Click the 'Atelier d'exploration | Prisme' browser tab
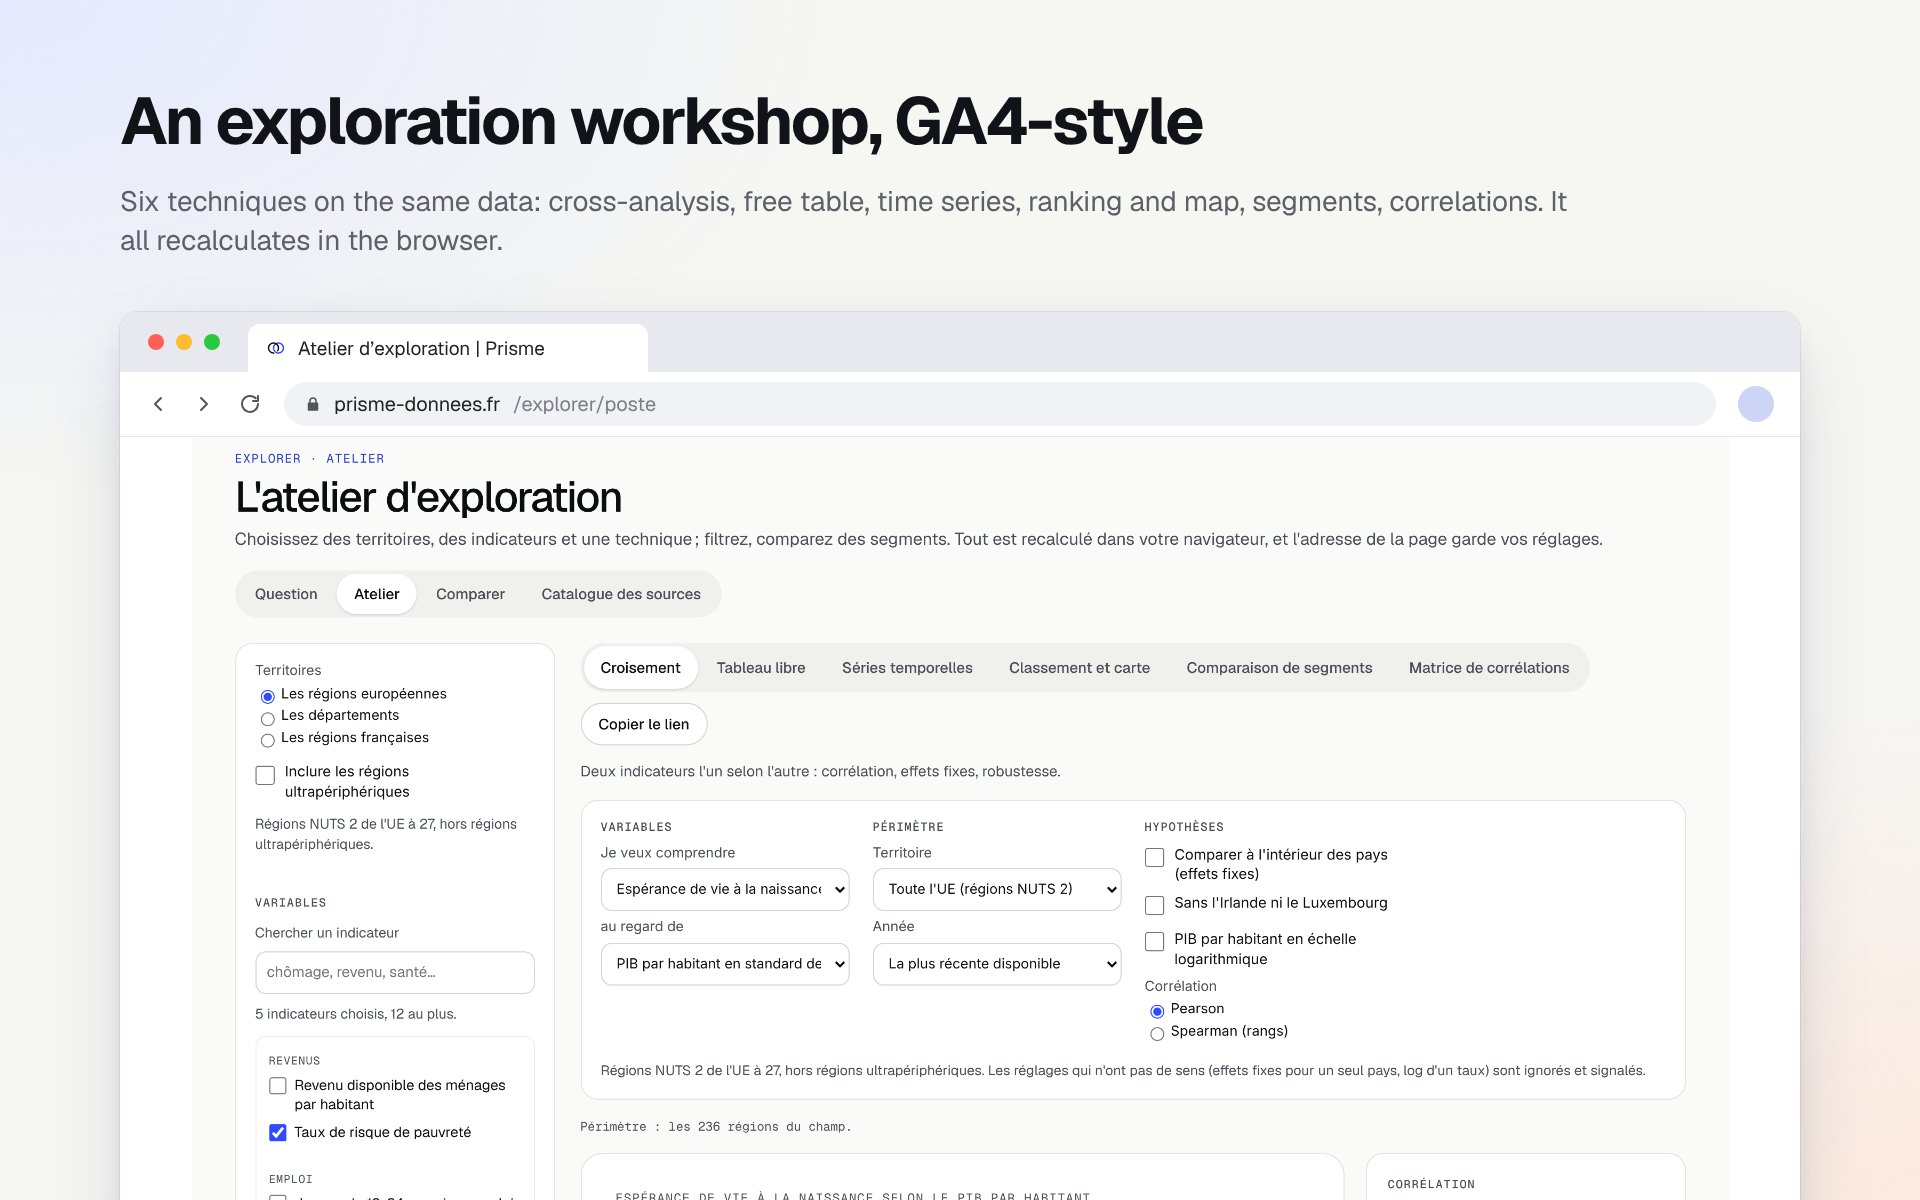Image resolution: width=1920 pixels, height=1200 pixels. 448,348
